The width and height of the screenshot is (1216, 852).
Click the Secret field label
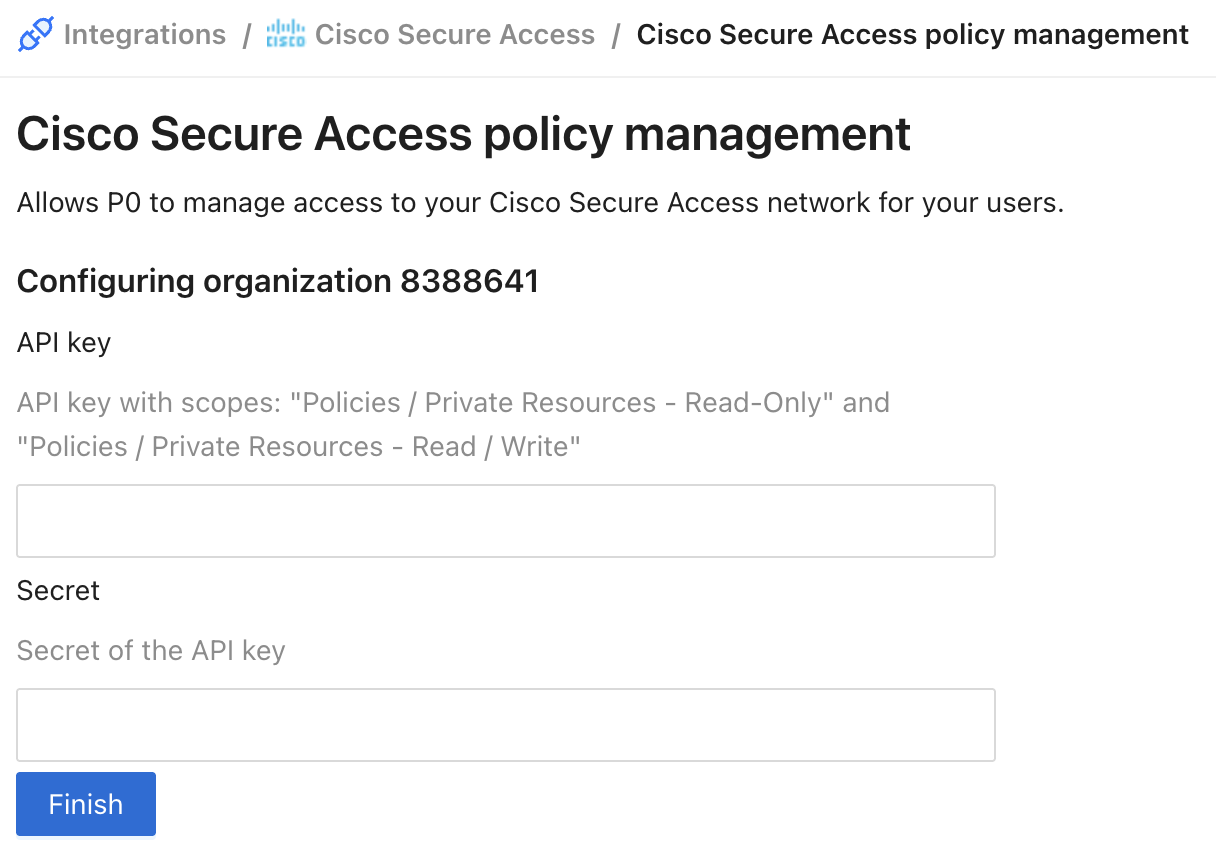click(57, 591)
